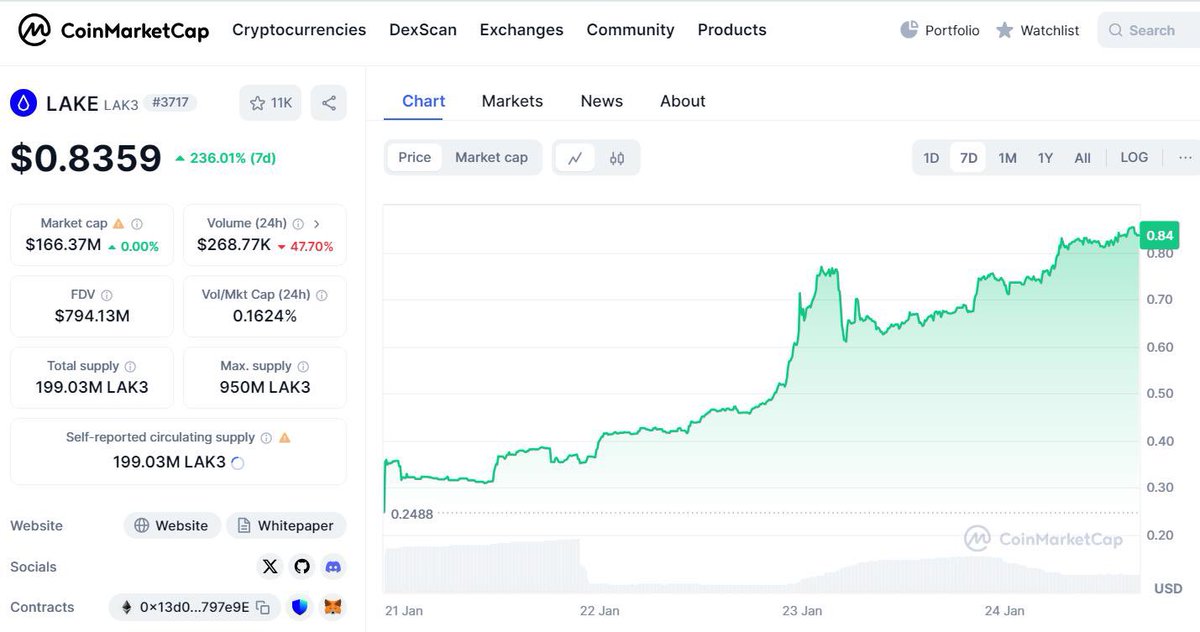Open the Community menu
Image resolution: width=1200 pixels, height=632 pixels.
pos(630,30)
